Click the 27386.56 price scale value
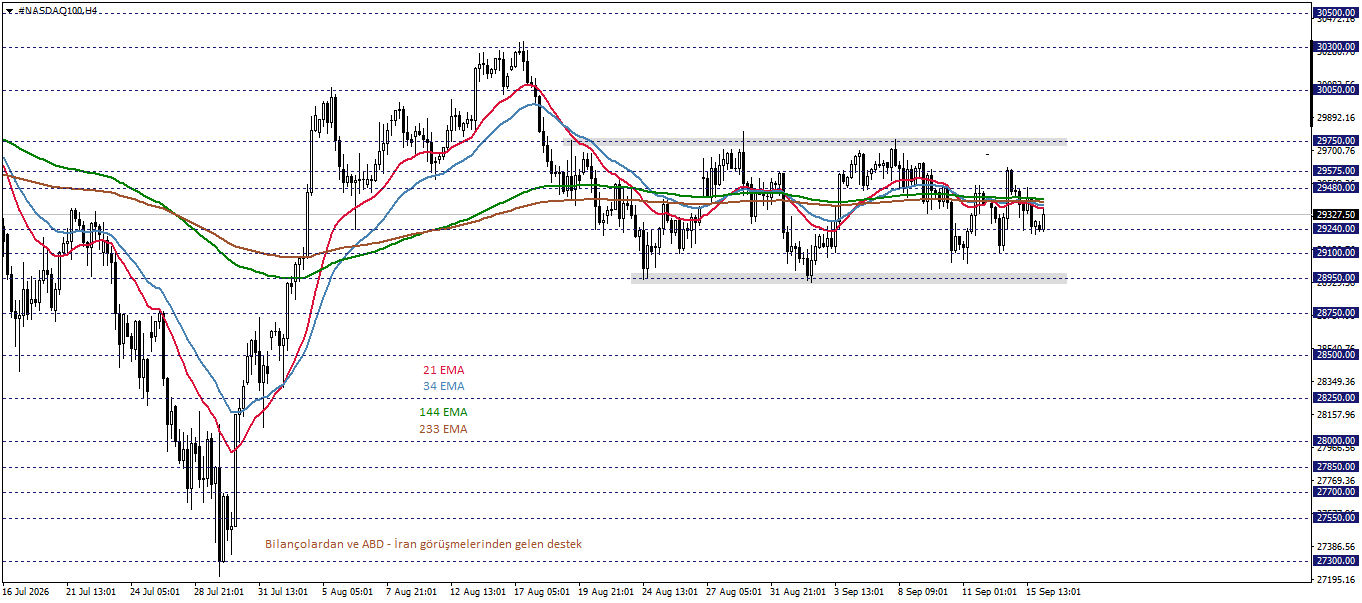 [x=1336, y=547]
